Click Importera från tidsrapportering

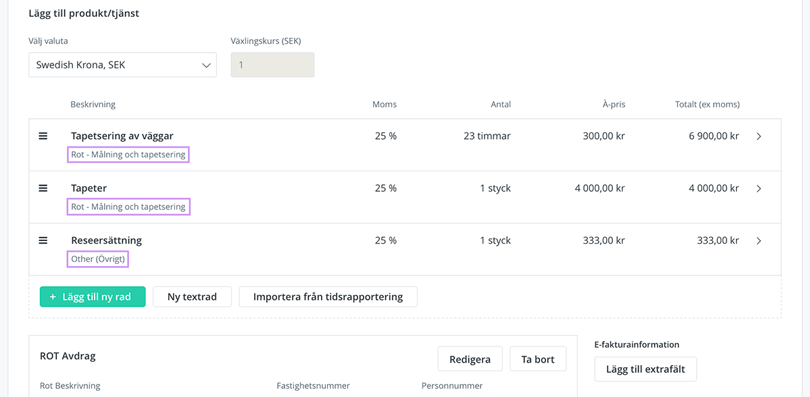(328, 297)
